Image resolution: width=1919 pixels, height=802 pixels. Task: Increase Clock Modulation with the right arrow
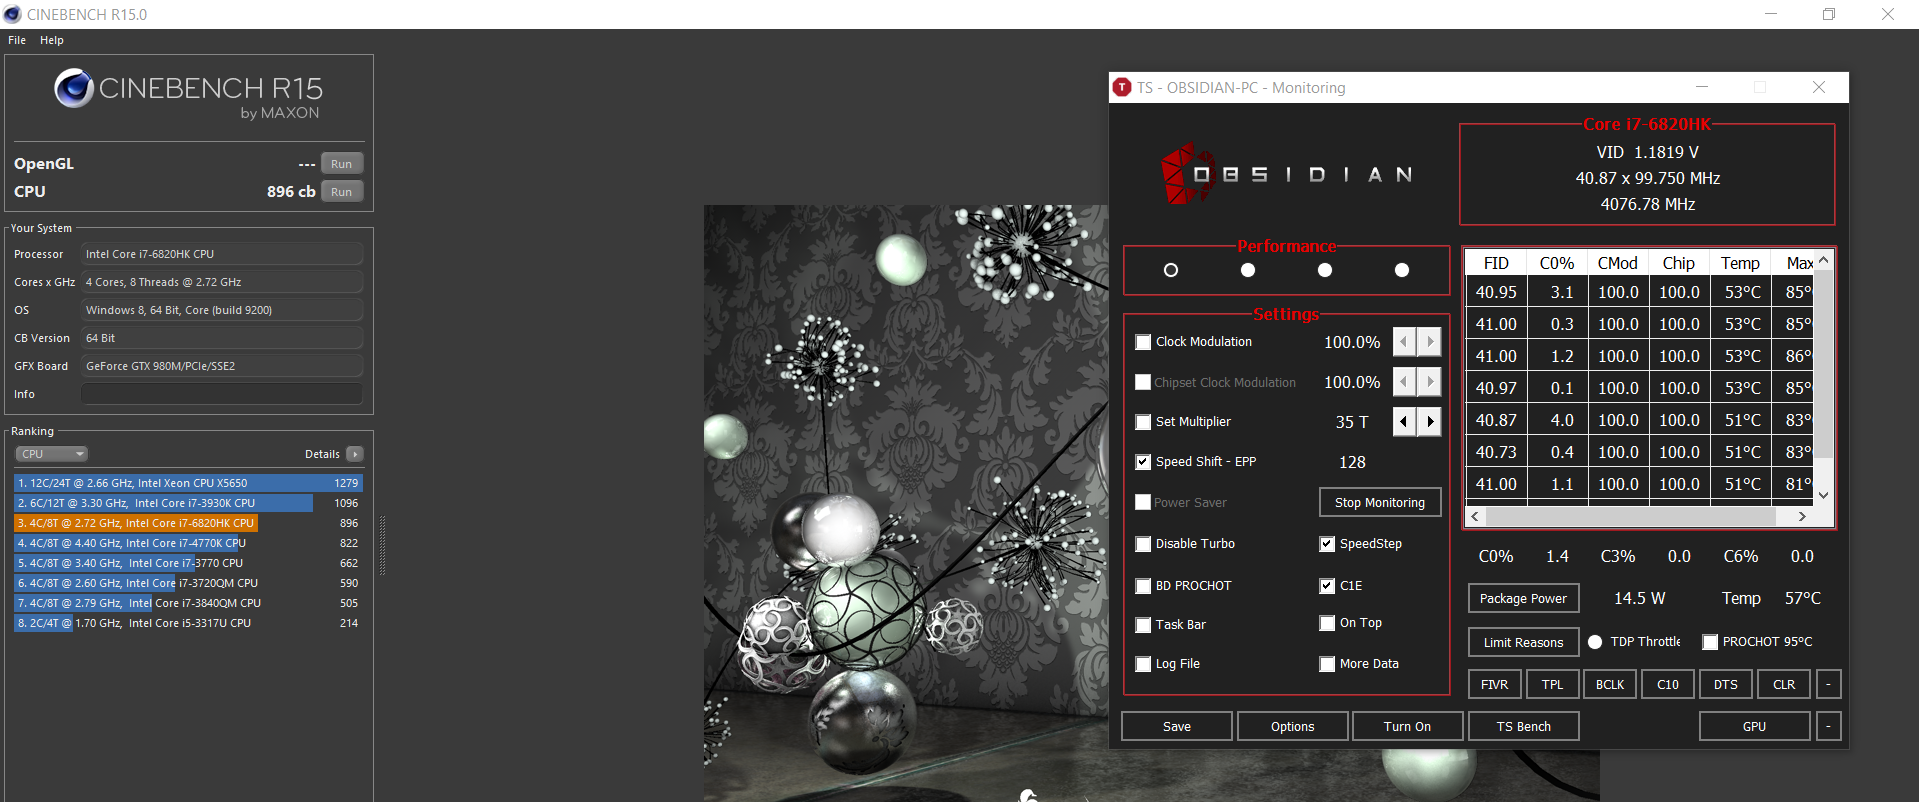[x=1430, y=342]
